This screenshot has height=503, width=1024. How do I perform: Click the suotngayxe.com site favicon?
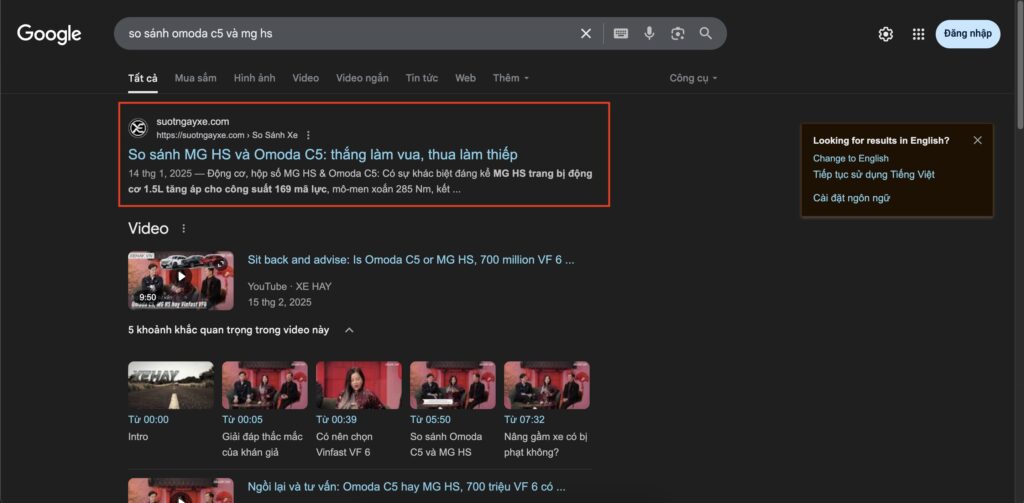pos(138,128)
